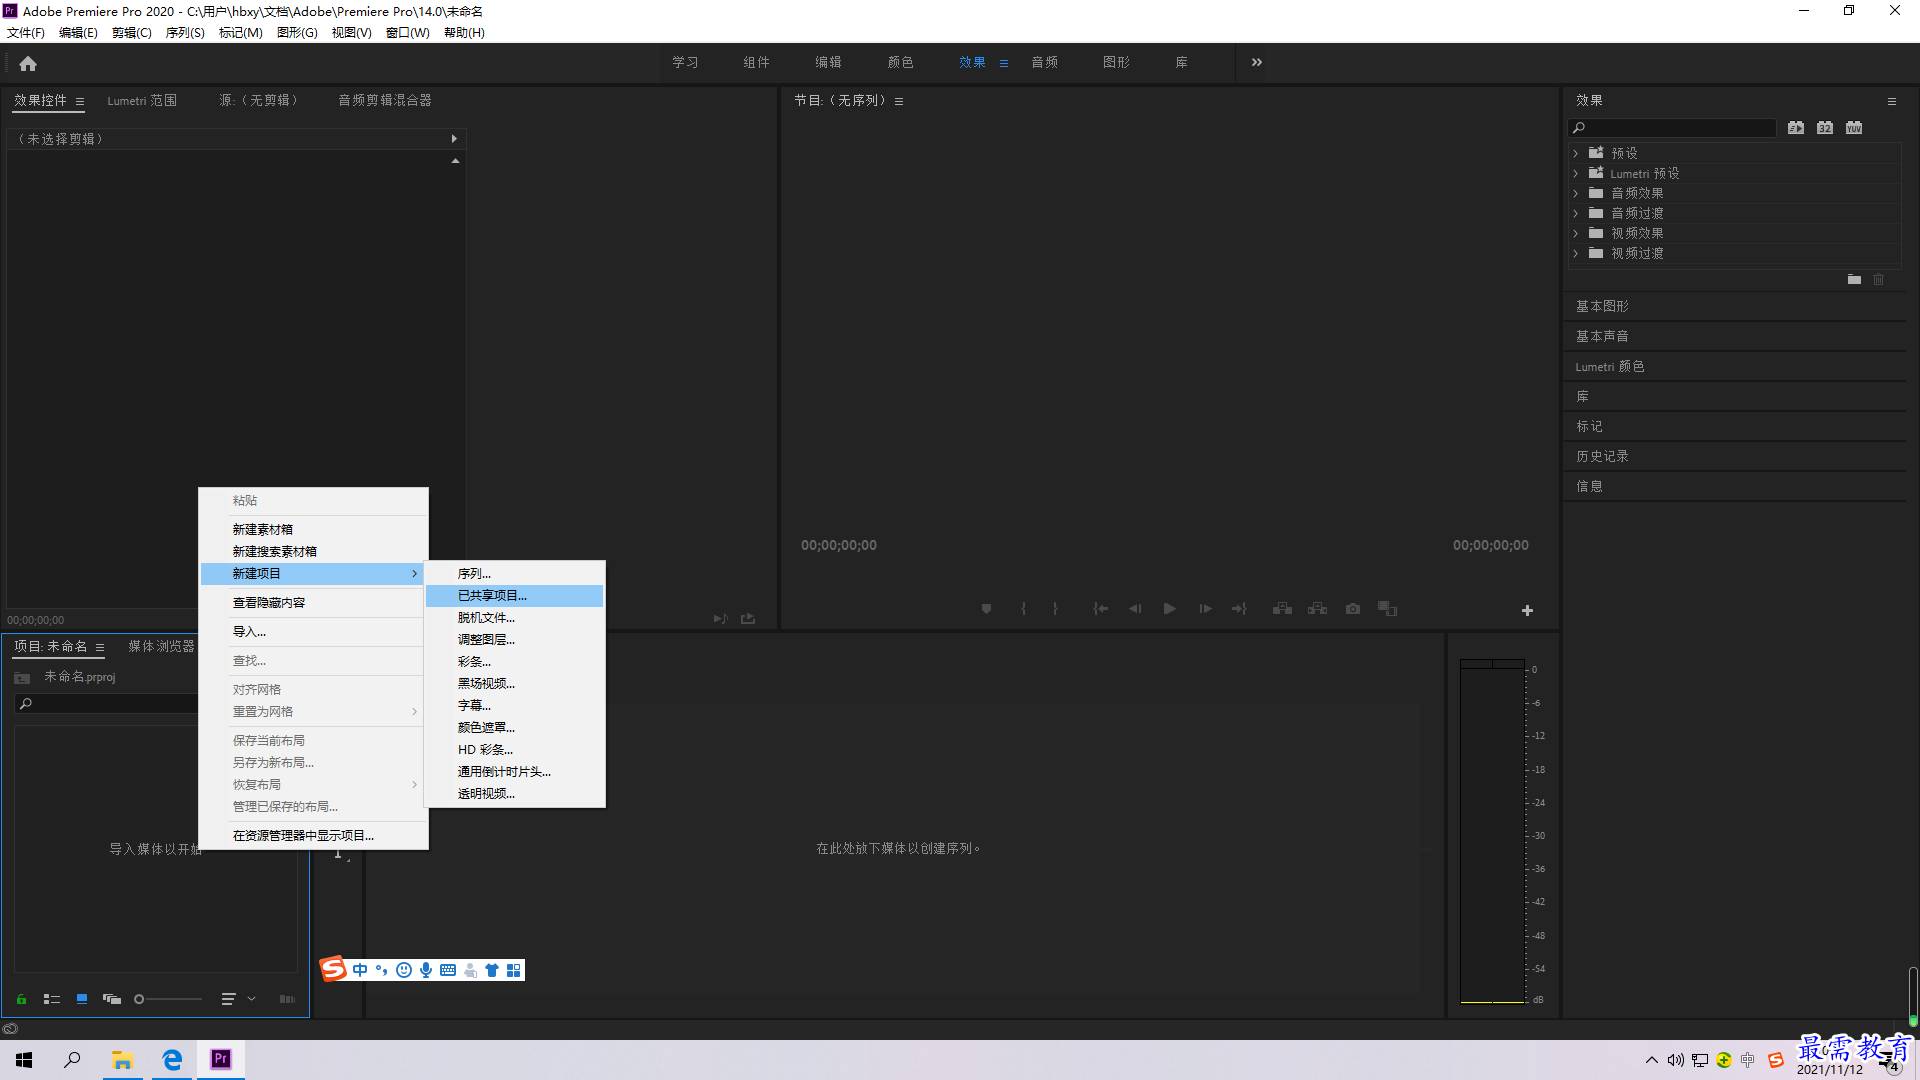Image resolution: width=1920 pixels, height=1080 pixels.
Task: Open the Program monitor panel menu
Action: click(x=899, y=101)
